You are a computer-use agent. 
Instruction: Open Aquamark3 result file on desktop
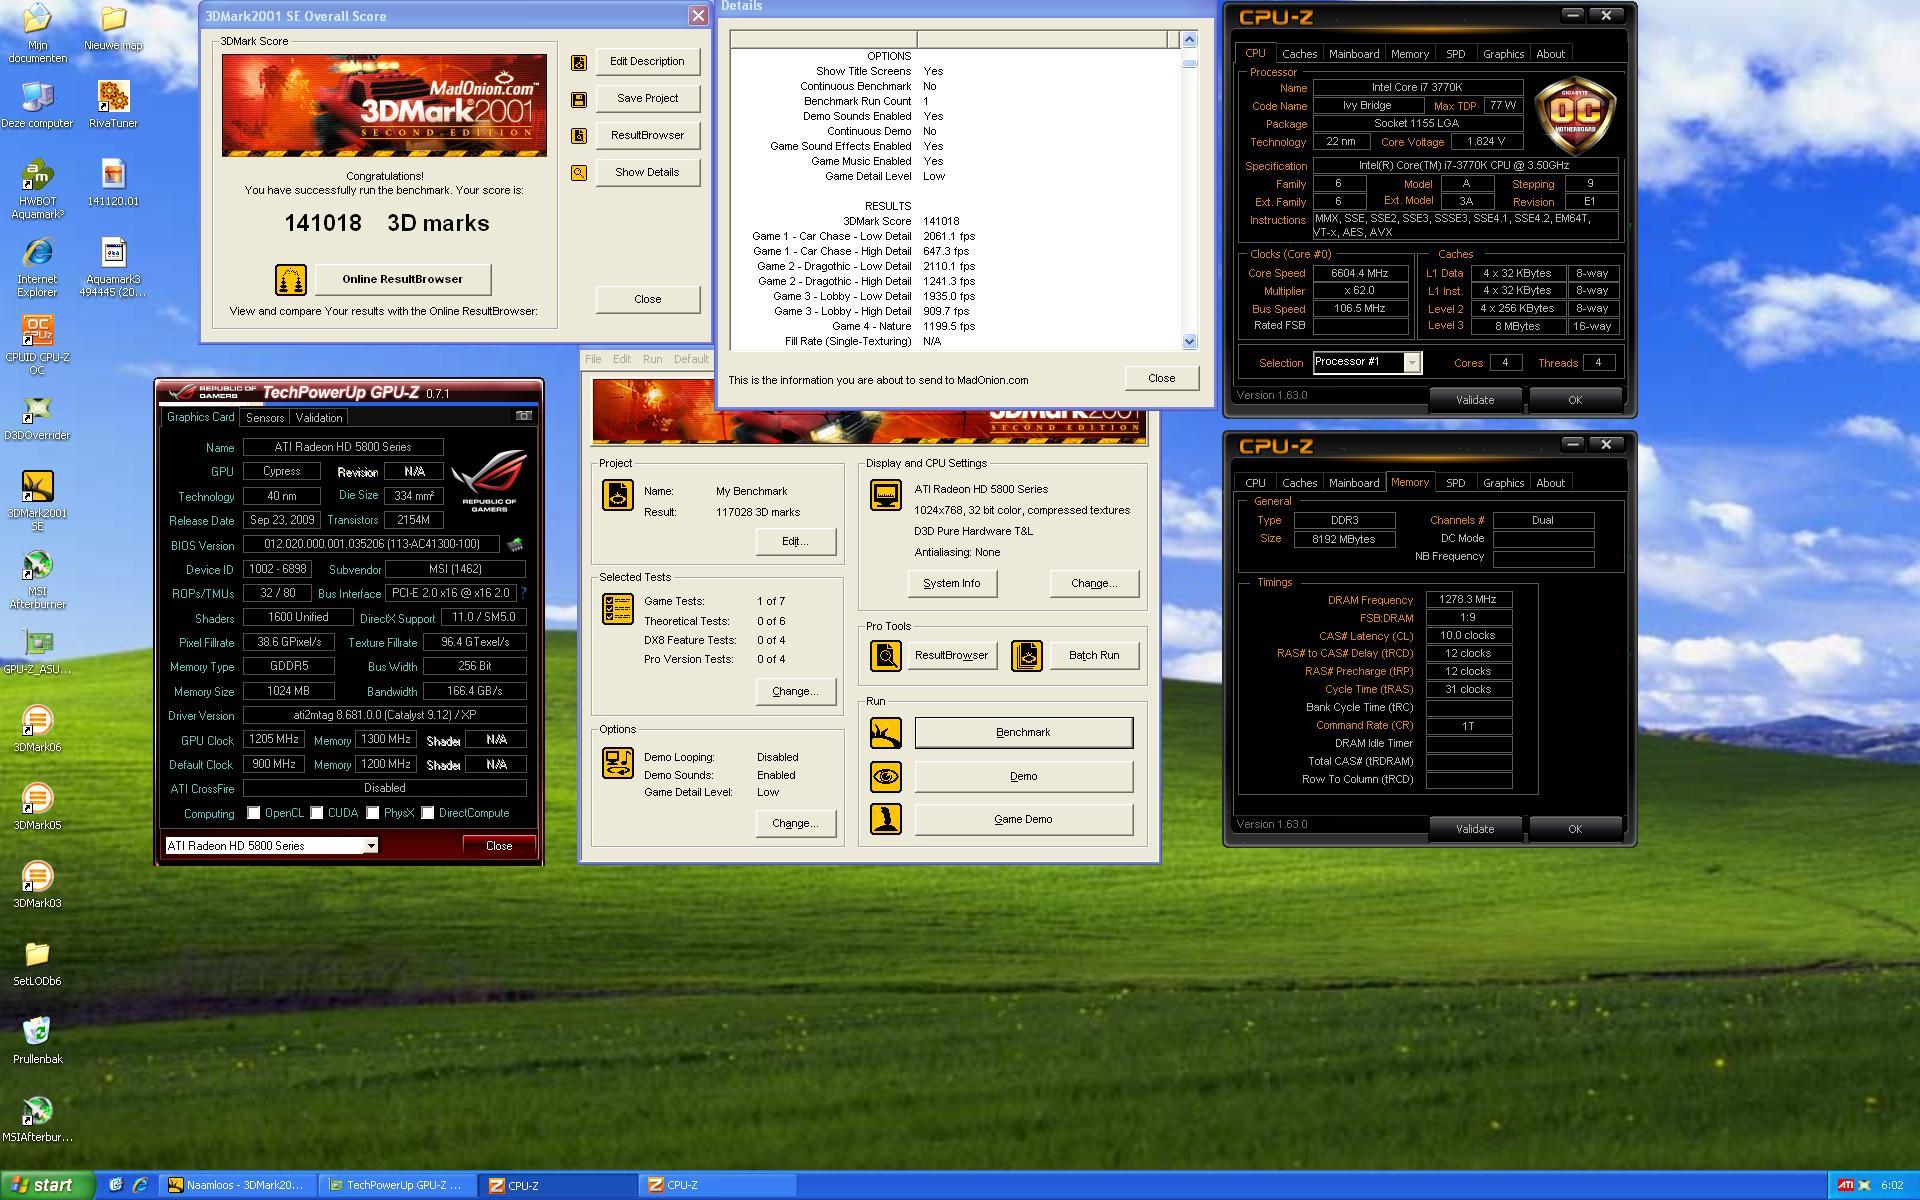tap(113, 267)
